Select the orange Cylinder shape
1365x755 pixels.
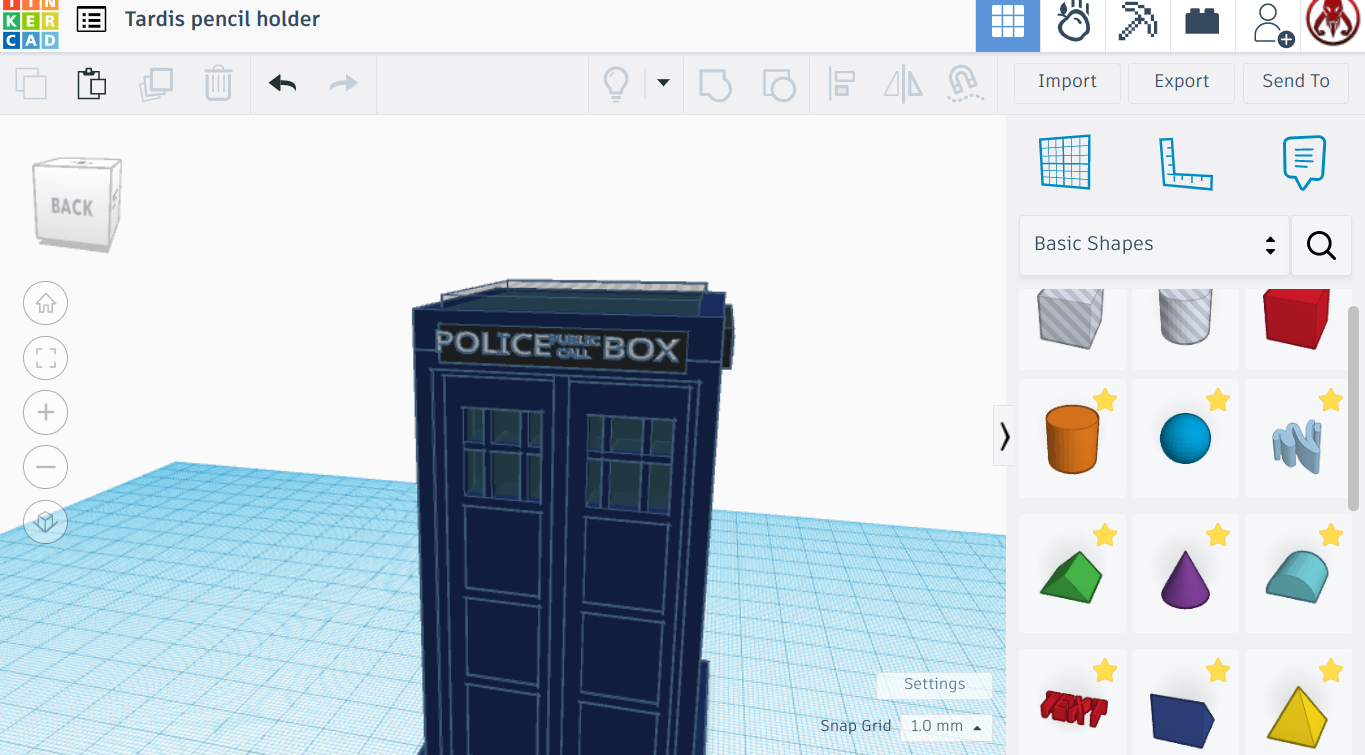pyautogui.click(x=1071, y=439)
